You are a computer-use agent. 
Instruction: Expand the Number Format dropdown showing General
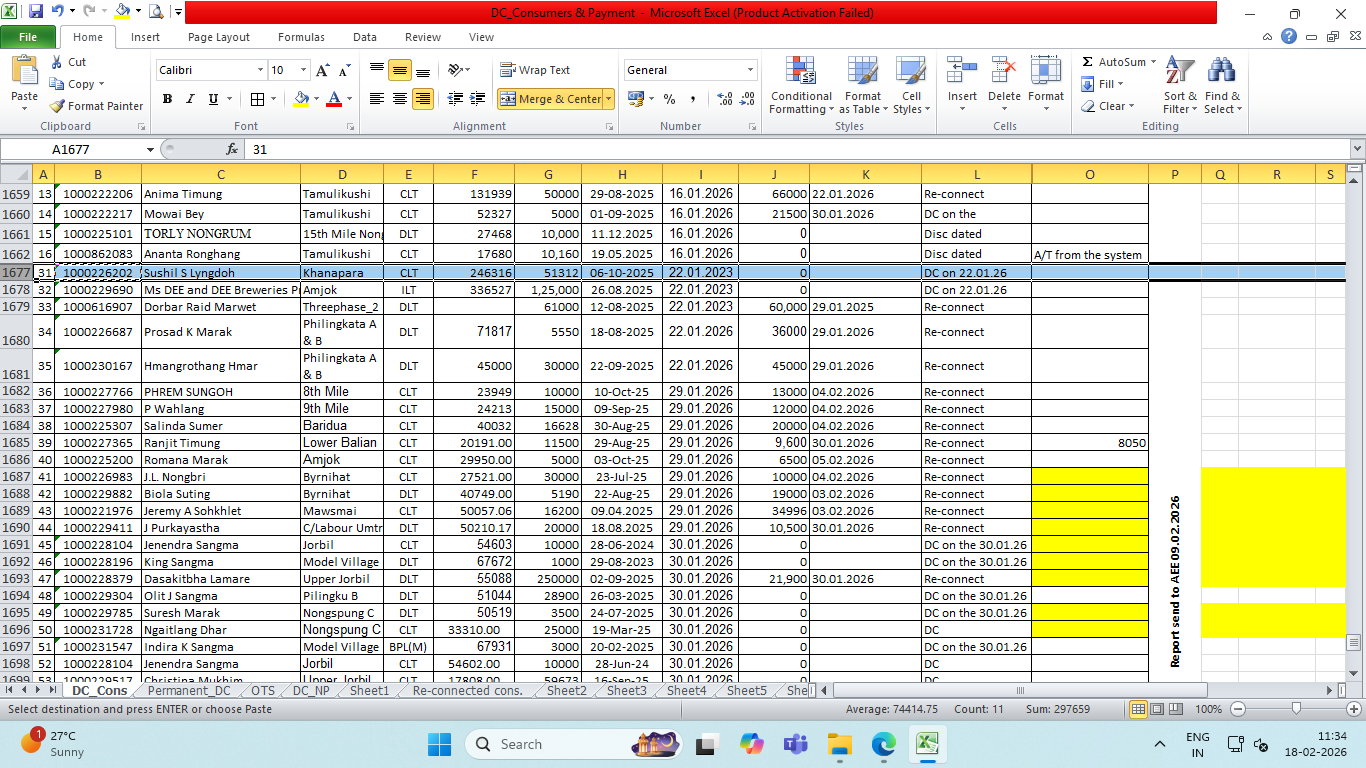click(750, 70)
